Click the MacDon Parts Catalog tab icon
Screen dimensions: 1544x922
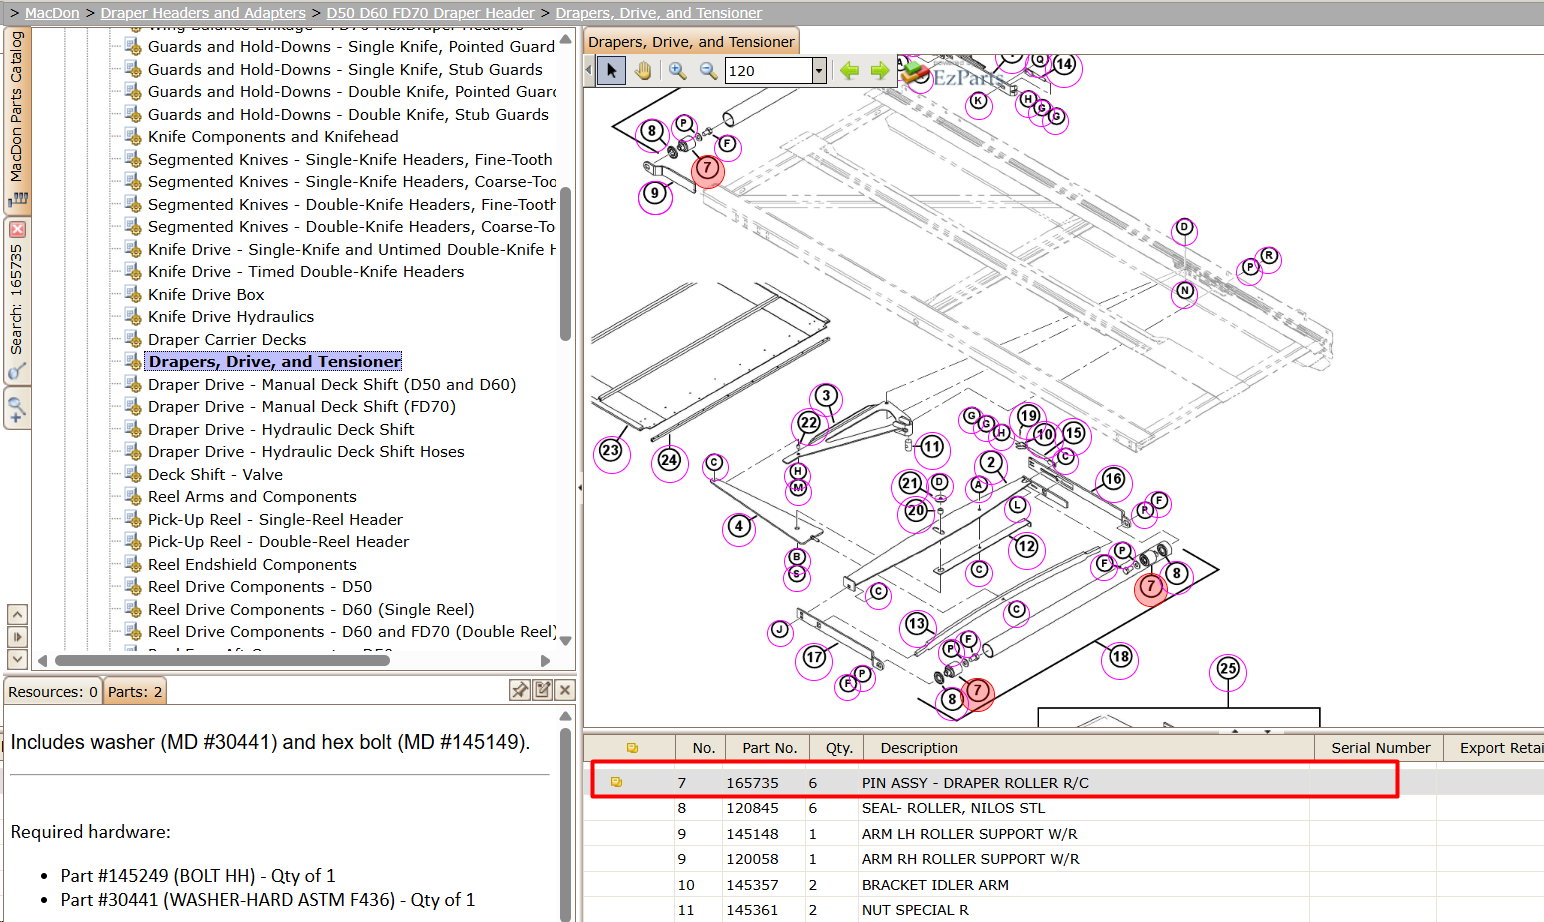(x=17, y=198)
